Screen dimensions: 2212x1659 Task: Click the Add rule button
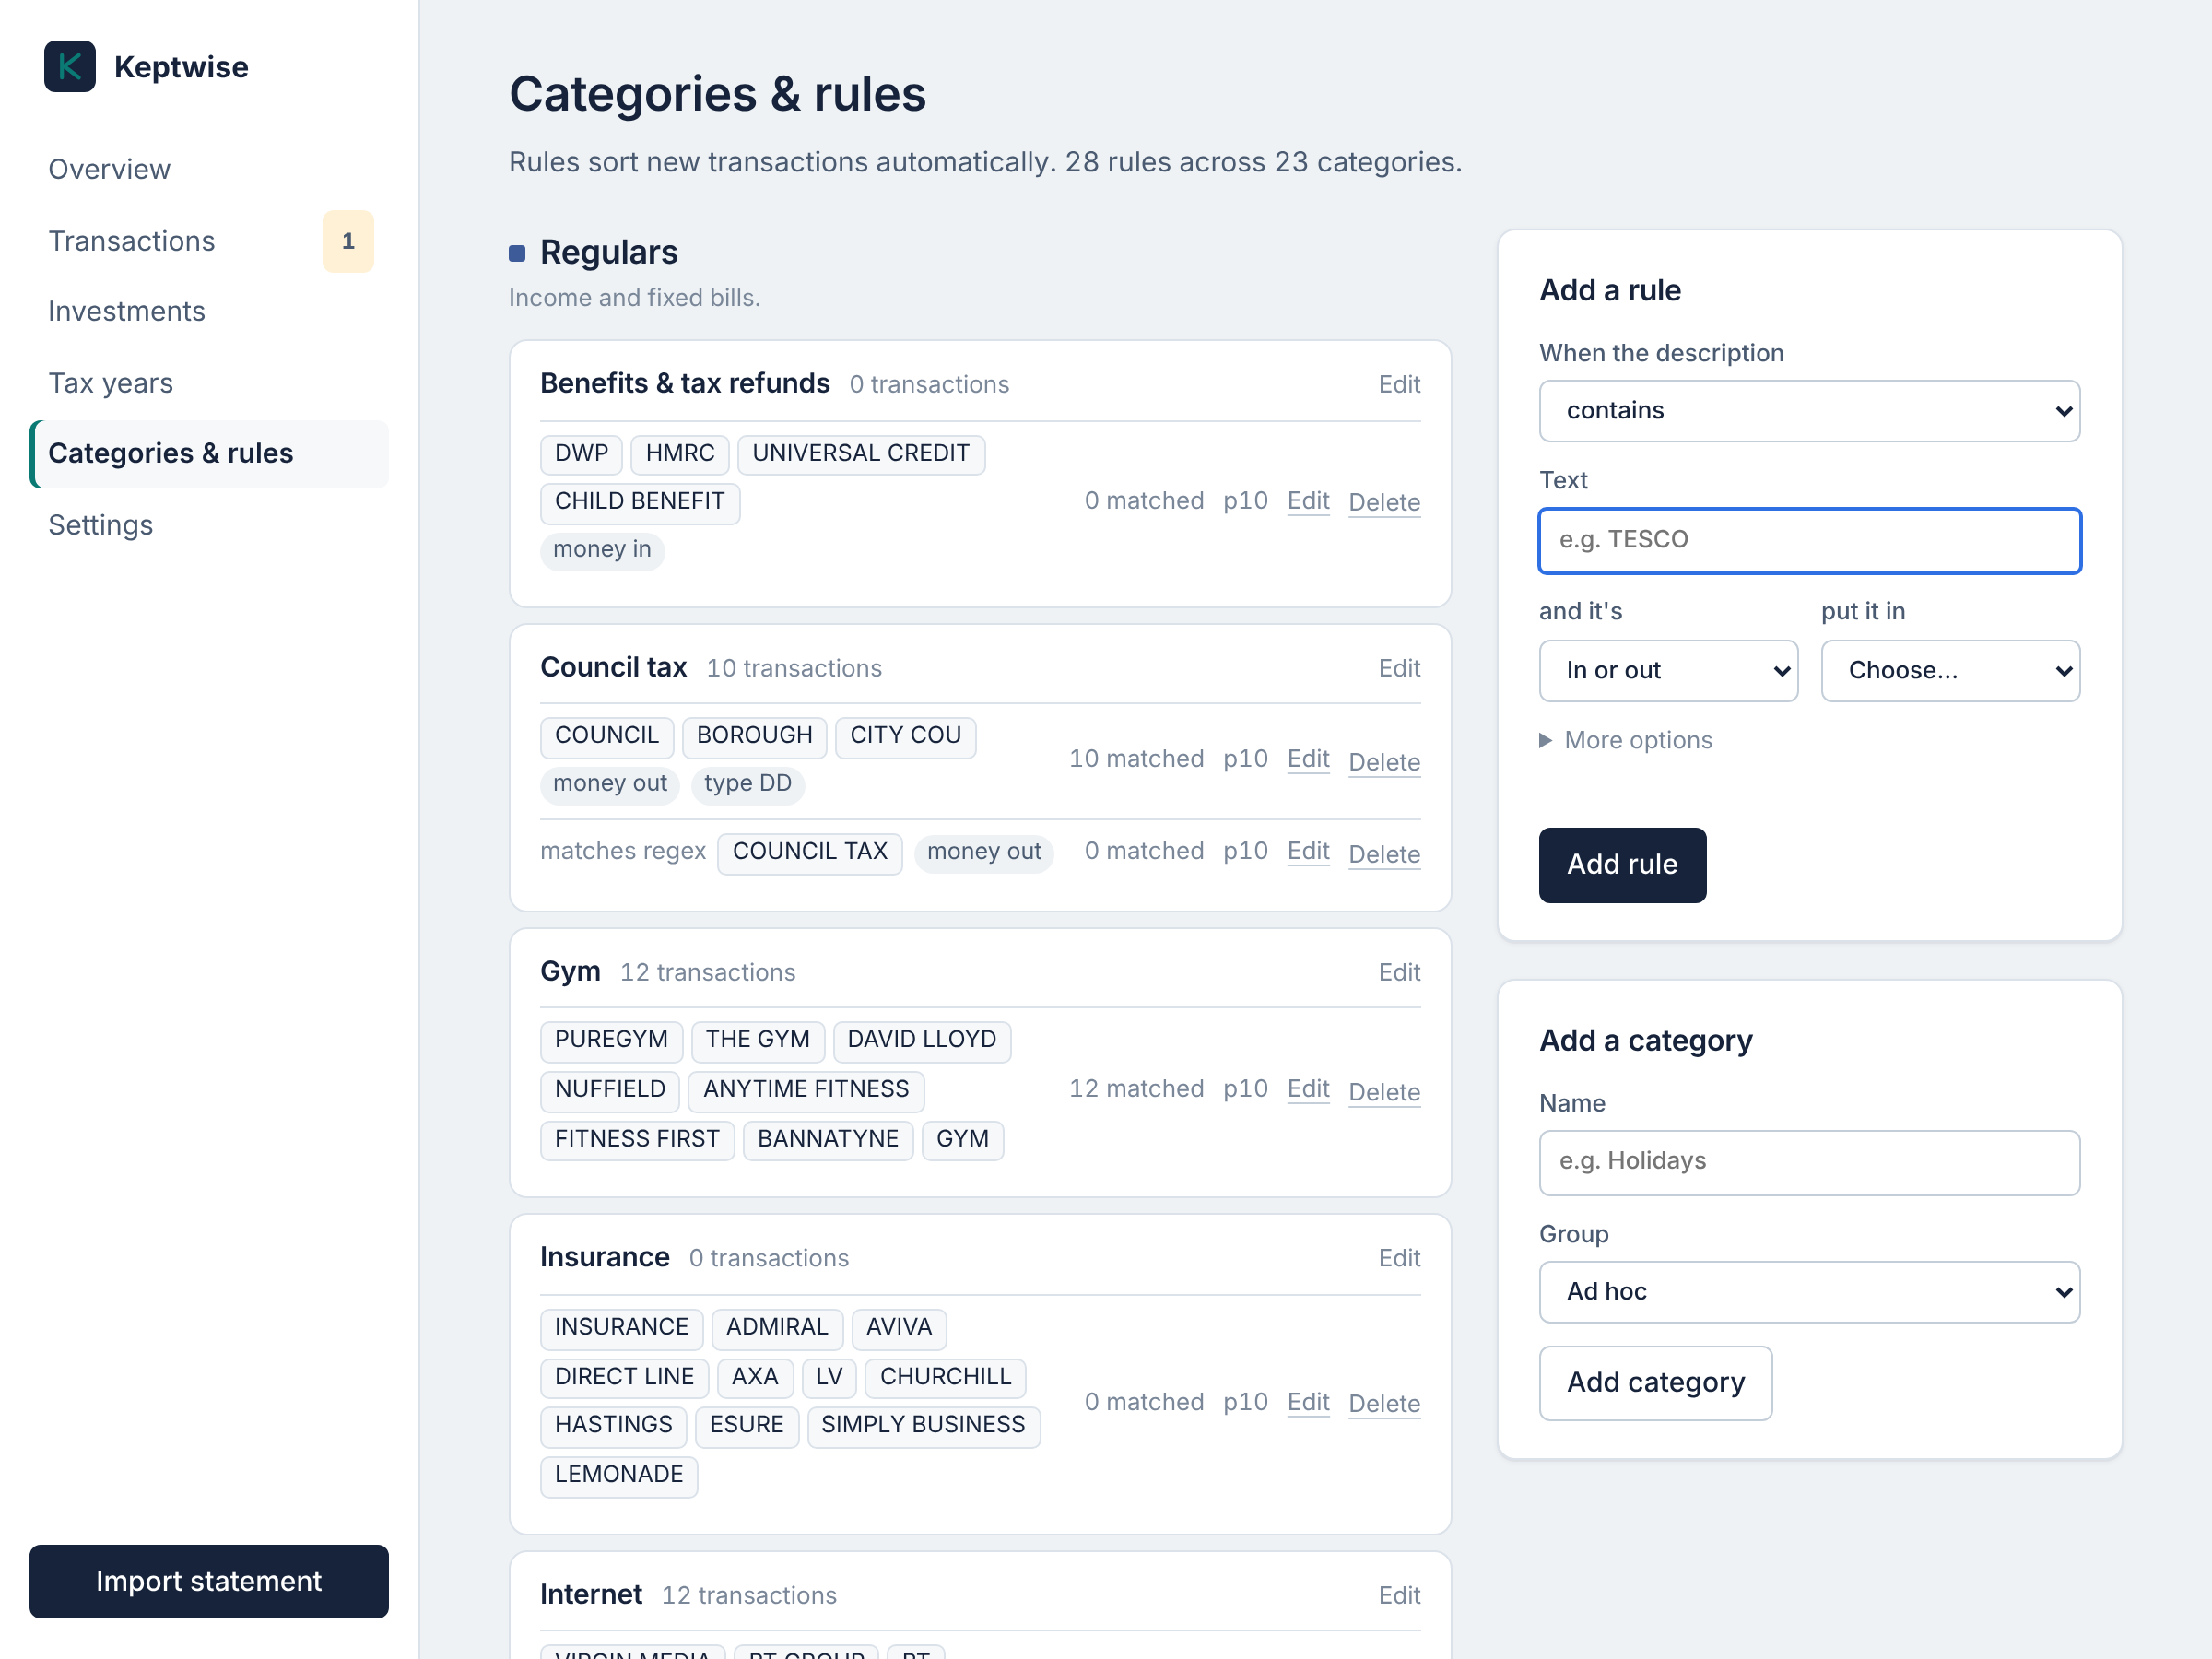(x=1622, y=865)
